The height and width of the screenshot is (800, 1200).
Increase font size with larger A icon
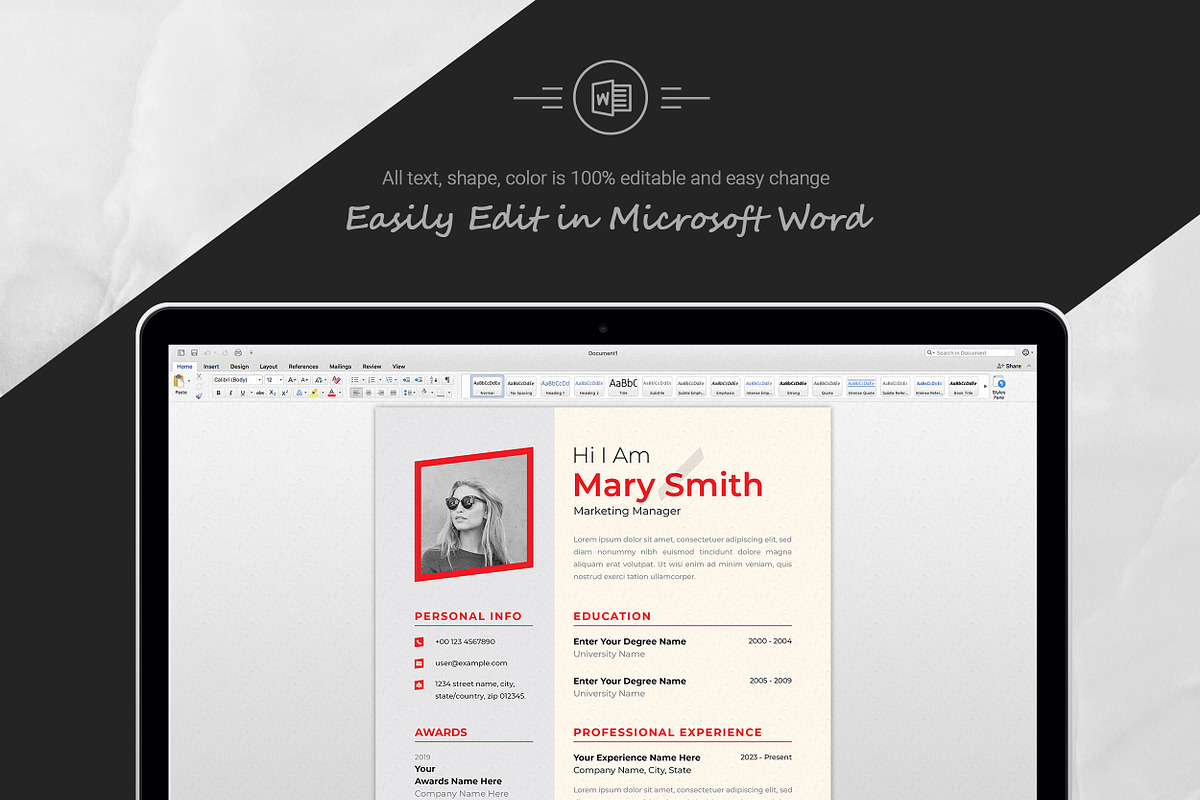pyautogui.click(x=292, y=380)
